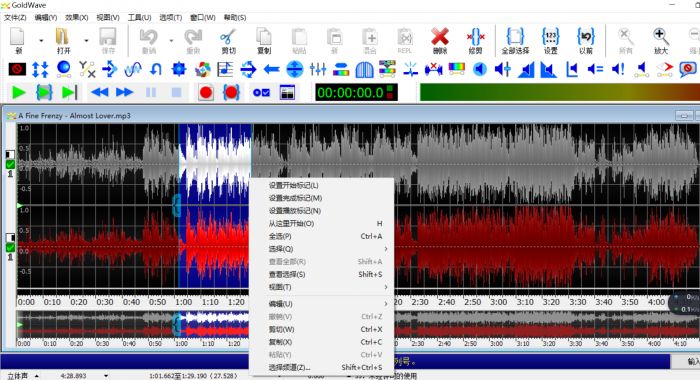700x380 pixels.
Task: Click the control window layout icon
Action: 287,93
